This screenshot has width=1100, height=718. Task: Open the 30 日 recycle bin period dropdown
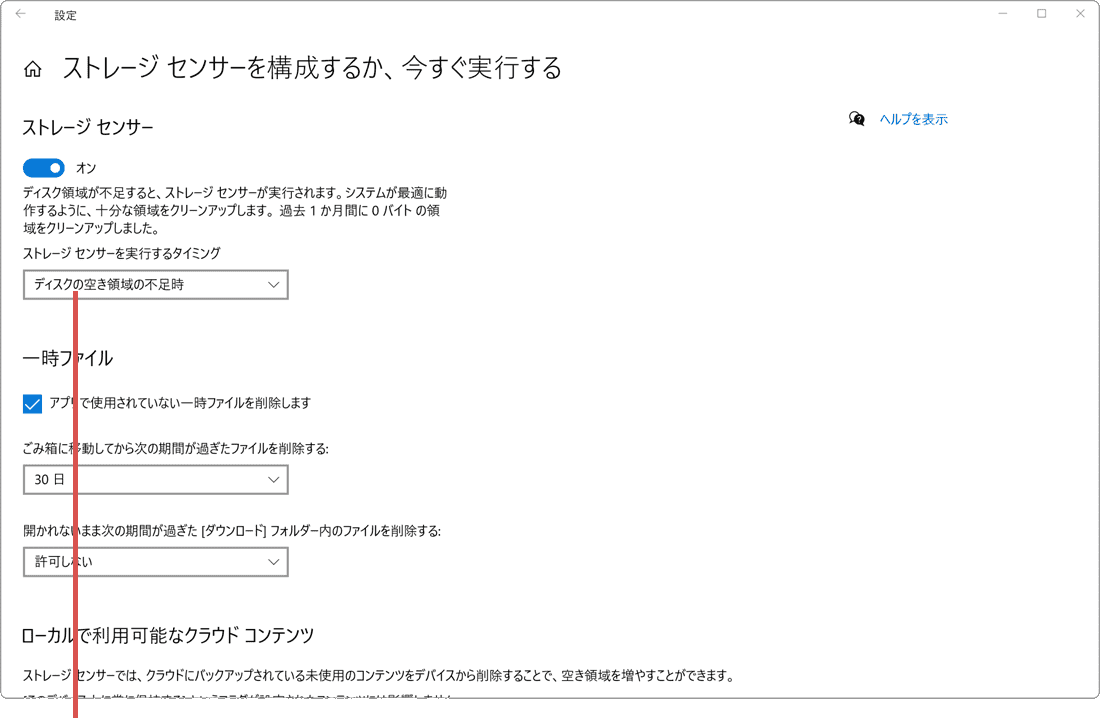coord(155,479)
